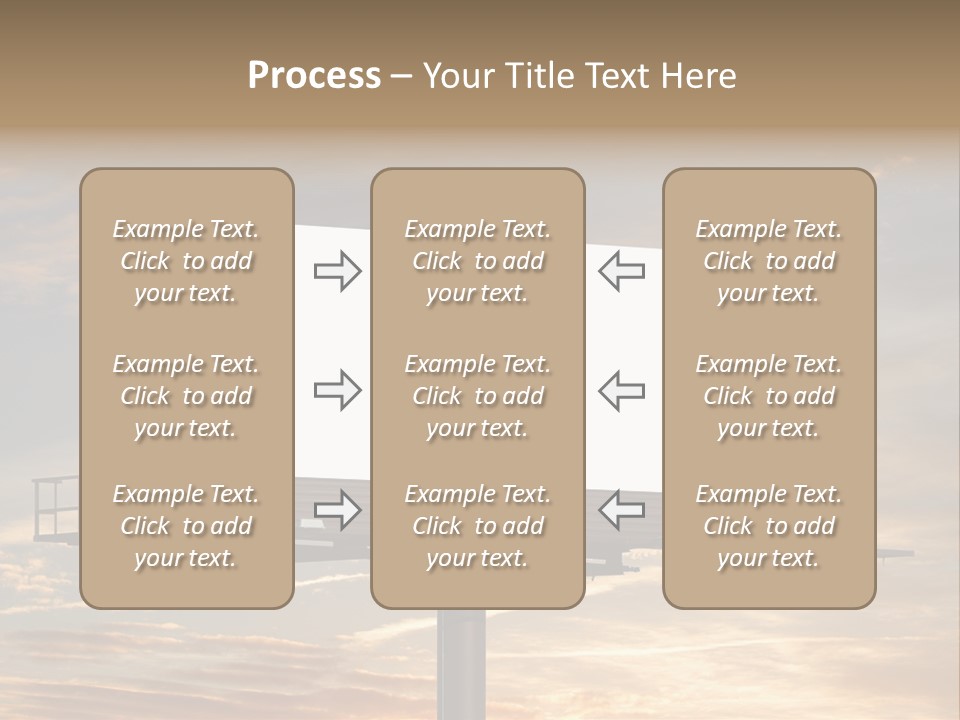Click the bottom right-pointing arrow icon
The image size is (960, 720).
[x=337, y=510]
